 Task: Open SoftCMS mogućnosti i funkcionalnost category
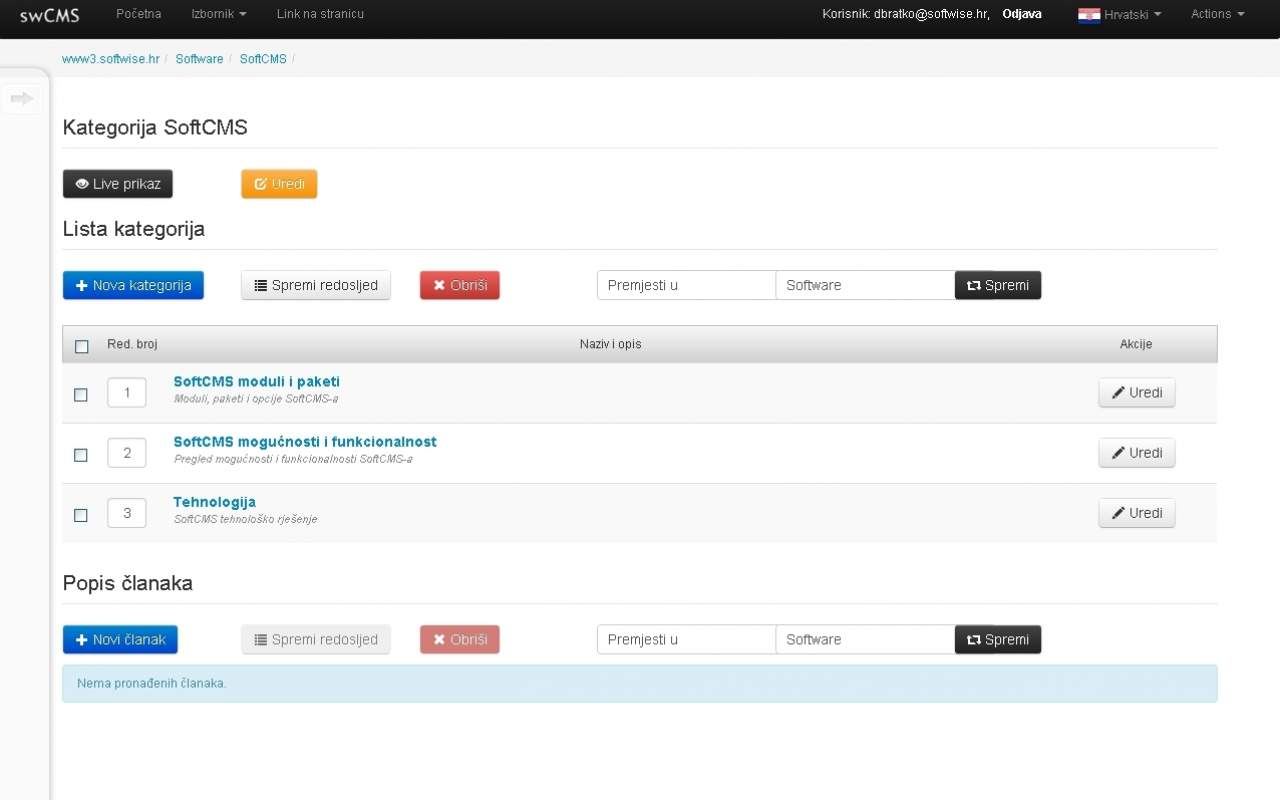coord(305,441)
